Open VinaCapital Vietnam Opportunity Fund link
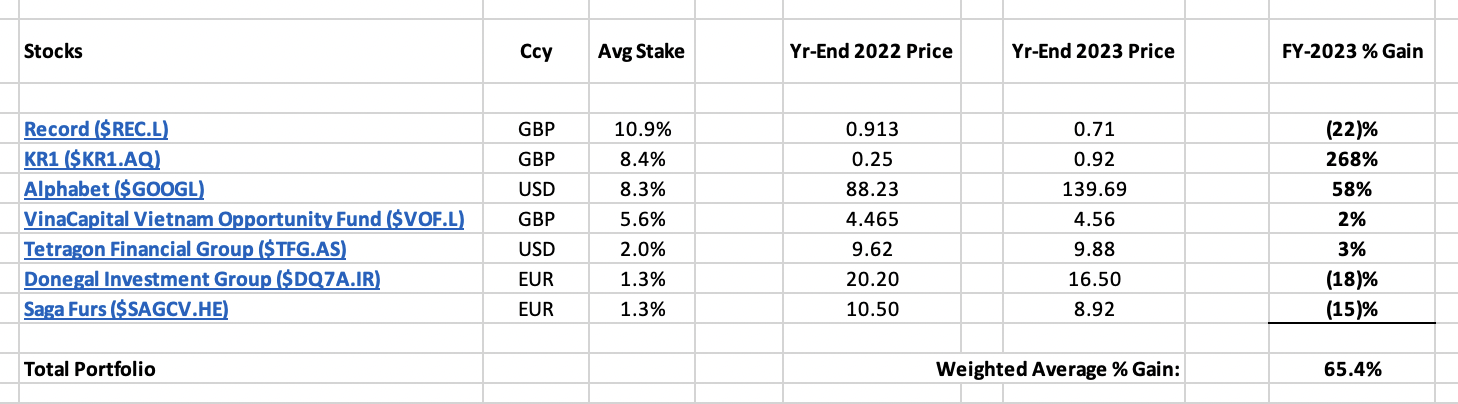Screen dimensions: 1458x404 tap(243, 220)
